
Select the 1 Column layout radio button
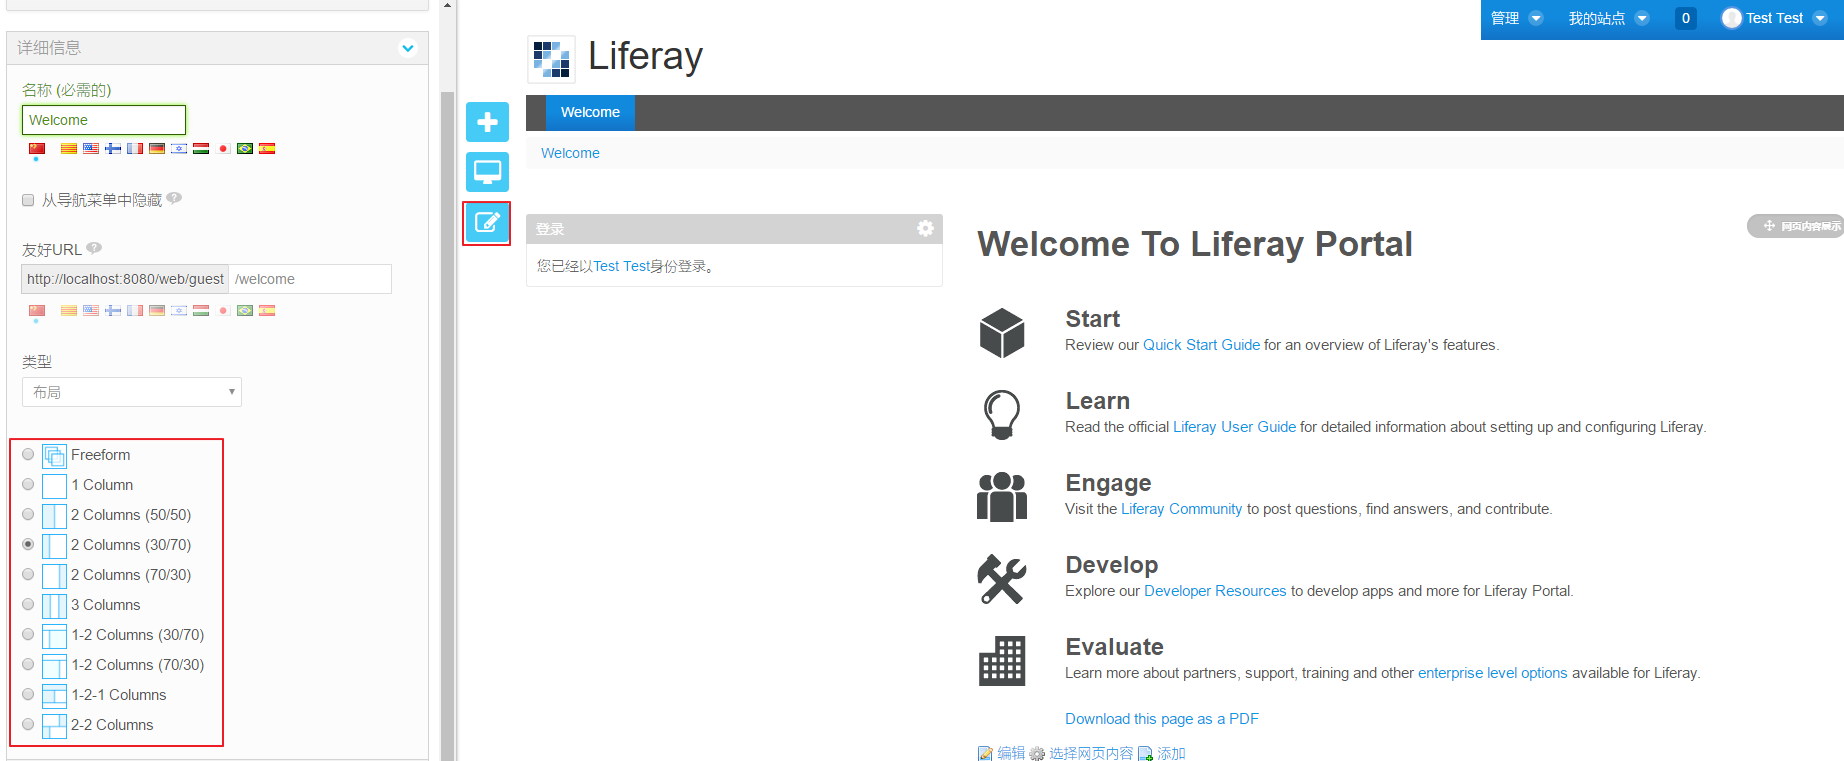pos(28,484)
